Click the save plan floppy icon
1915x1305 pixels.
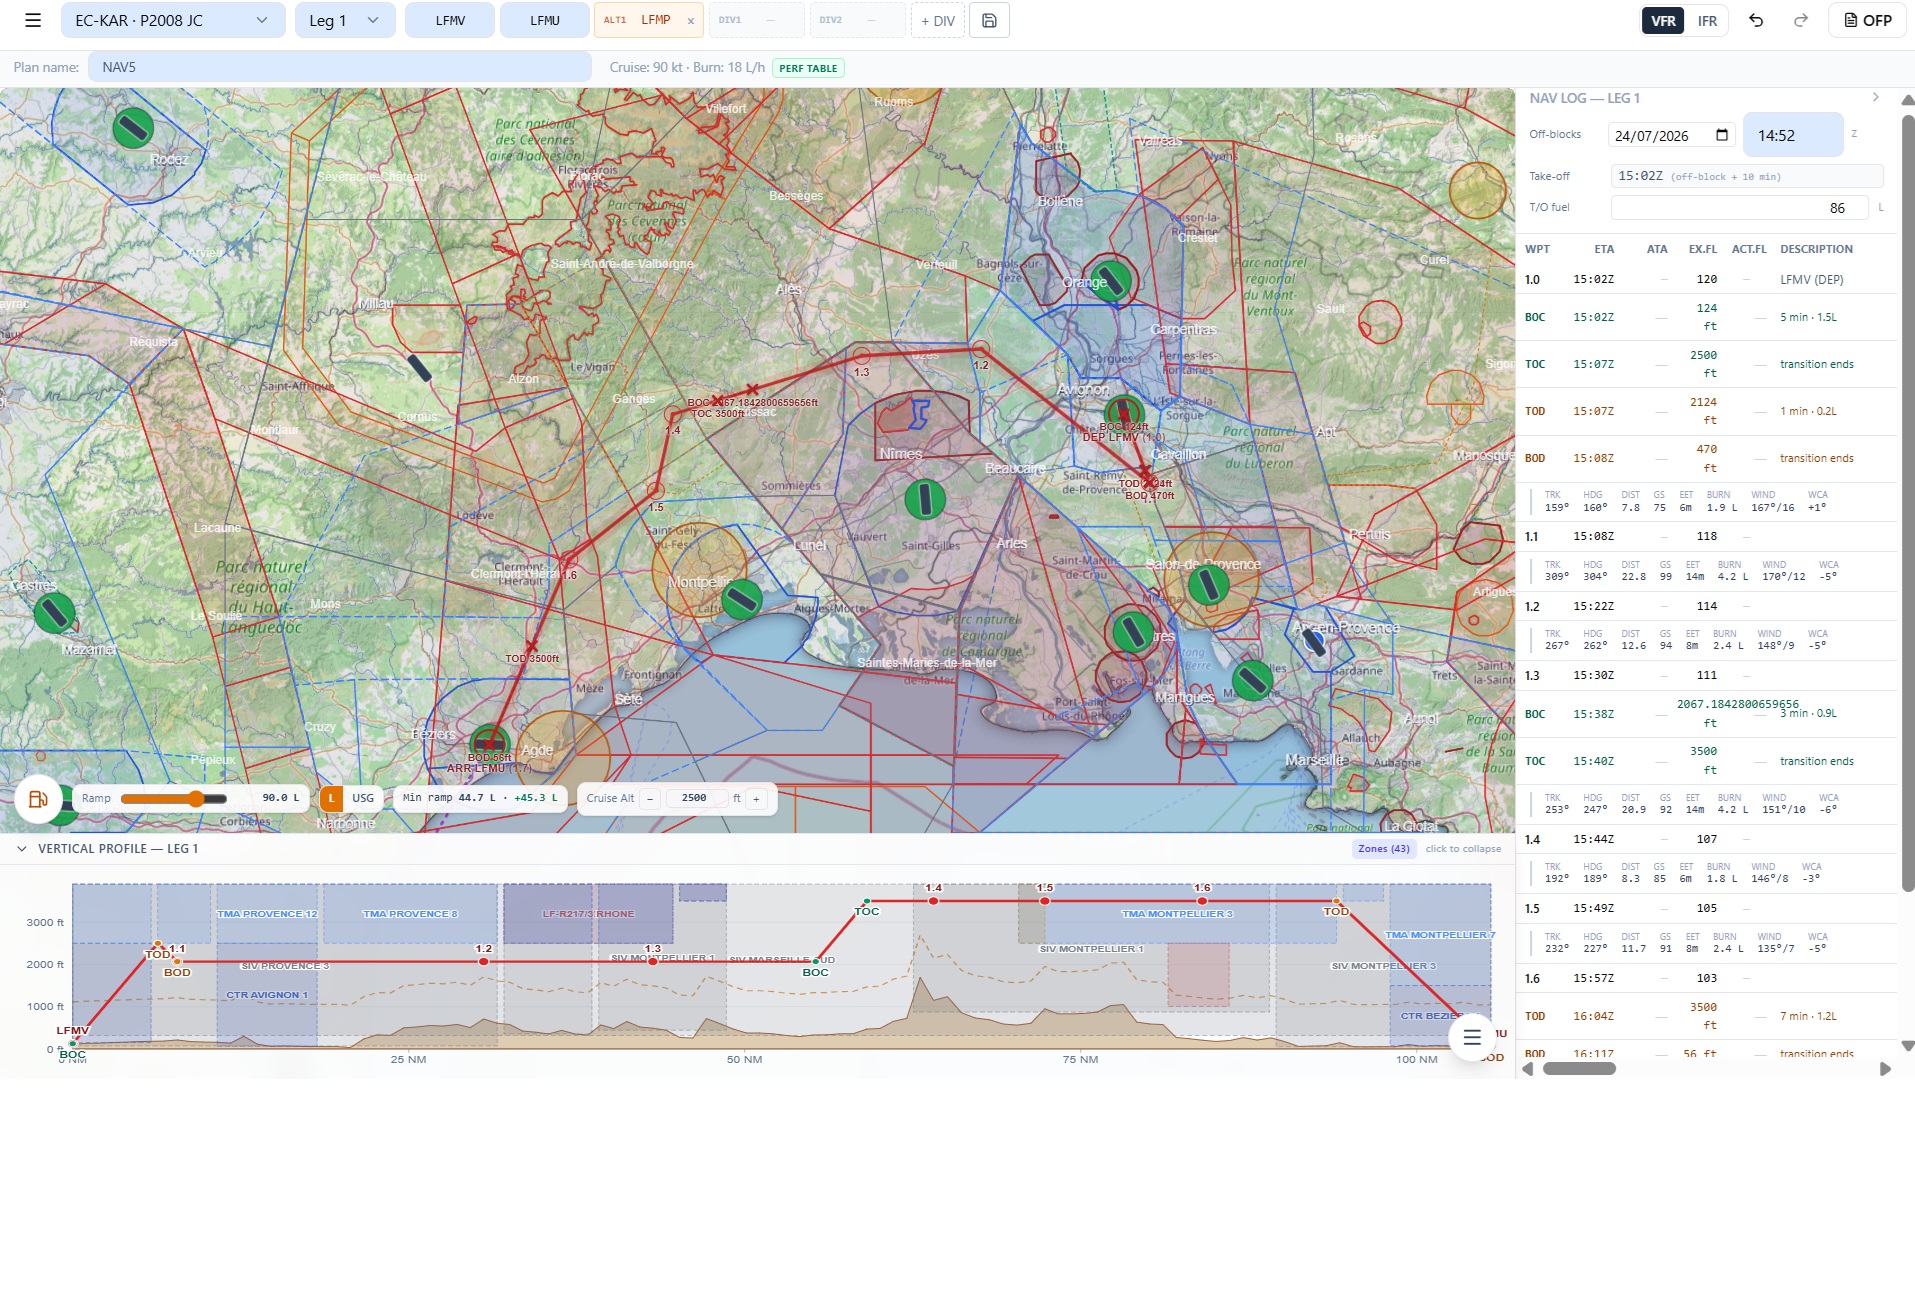coord(989,20)
